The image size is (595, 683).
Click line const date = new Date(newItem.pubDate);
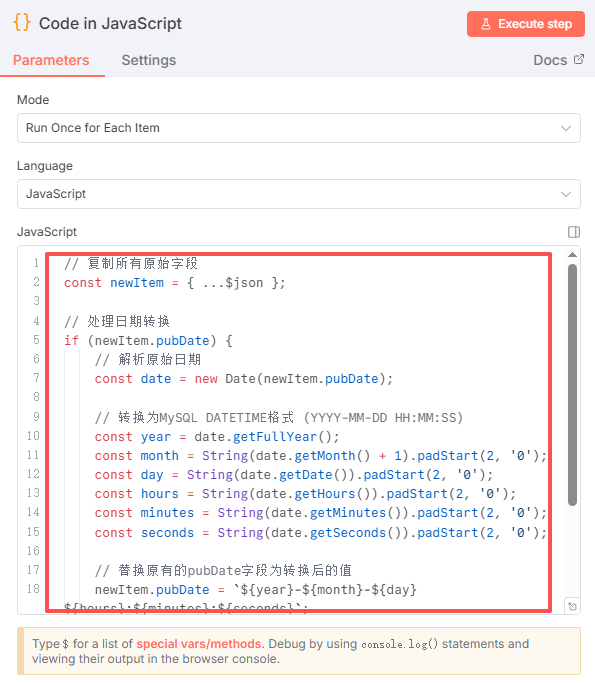[243, 379]
